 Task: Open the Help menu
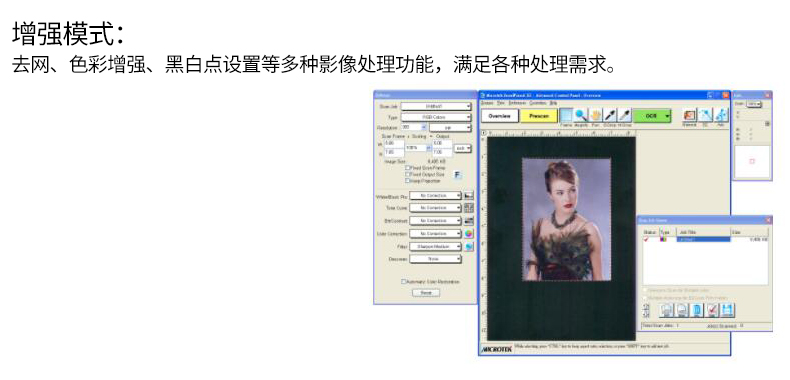tap(553, 102)
